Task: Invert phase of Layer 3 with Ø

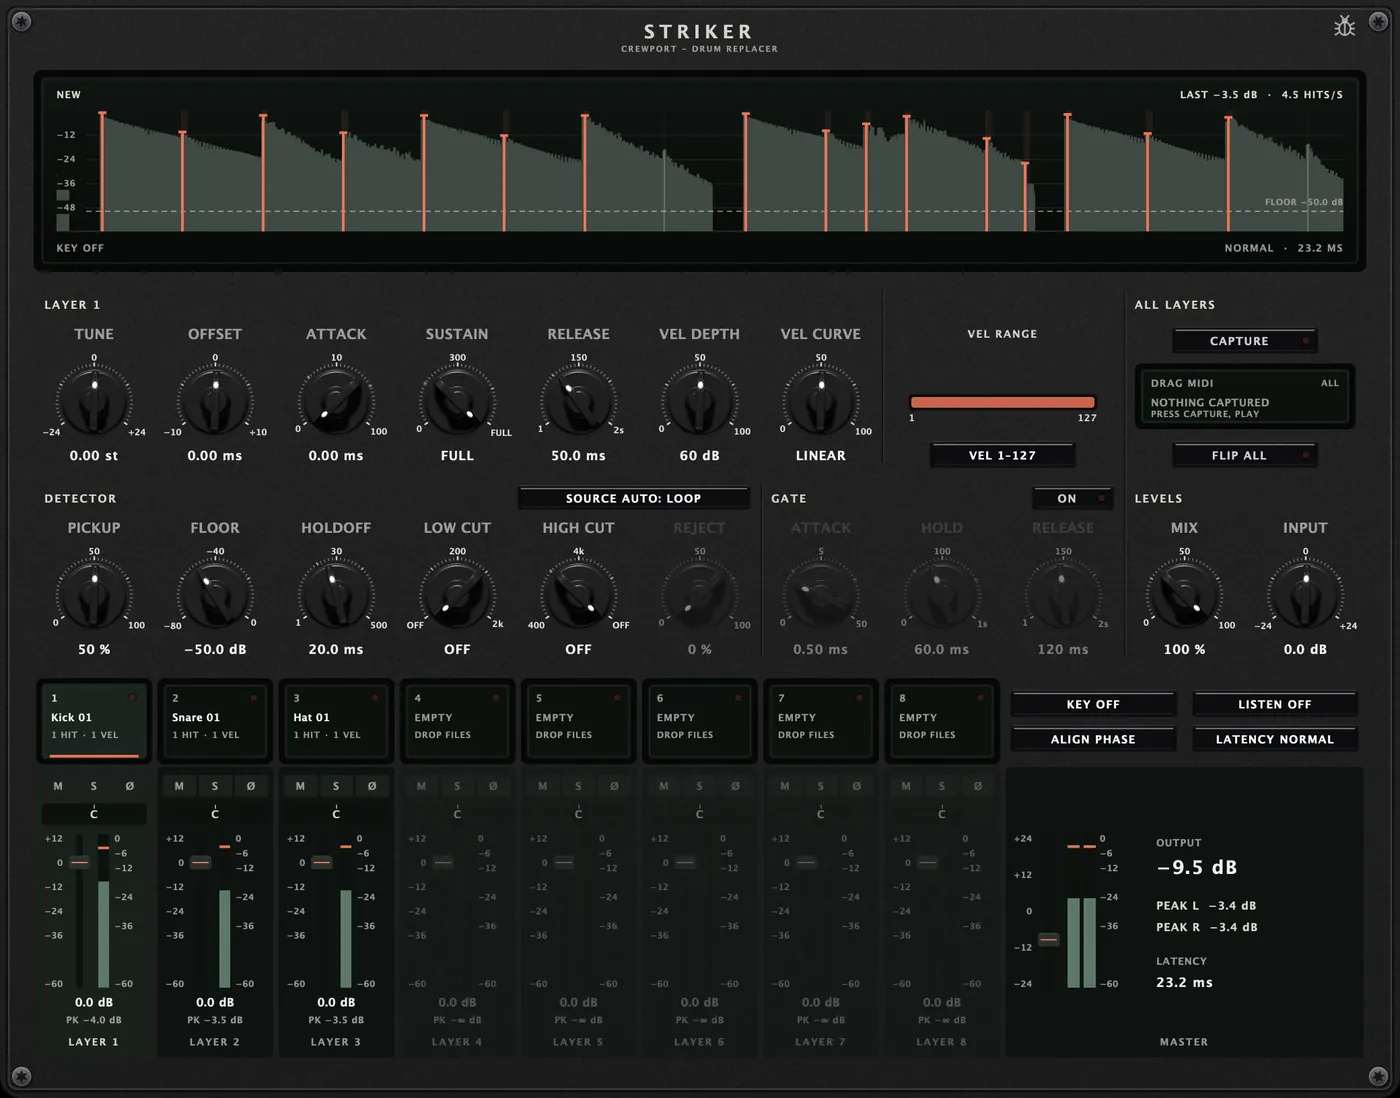Action: (372, 786)
